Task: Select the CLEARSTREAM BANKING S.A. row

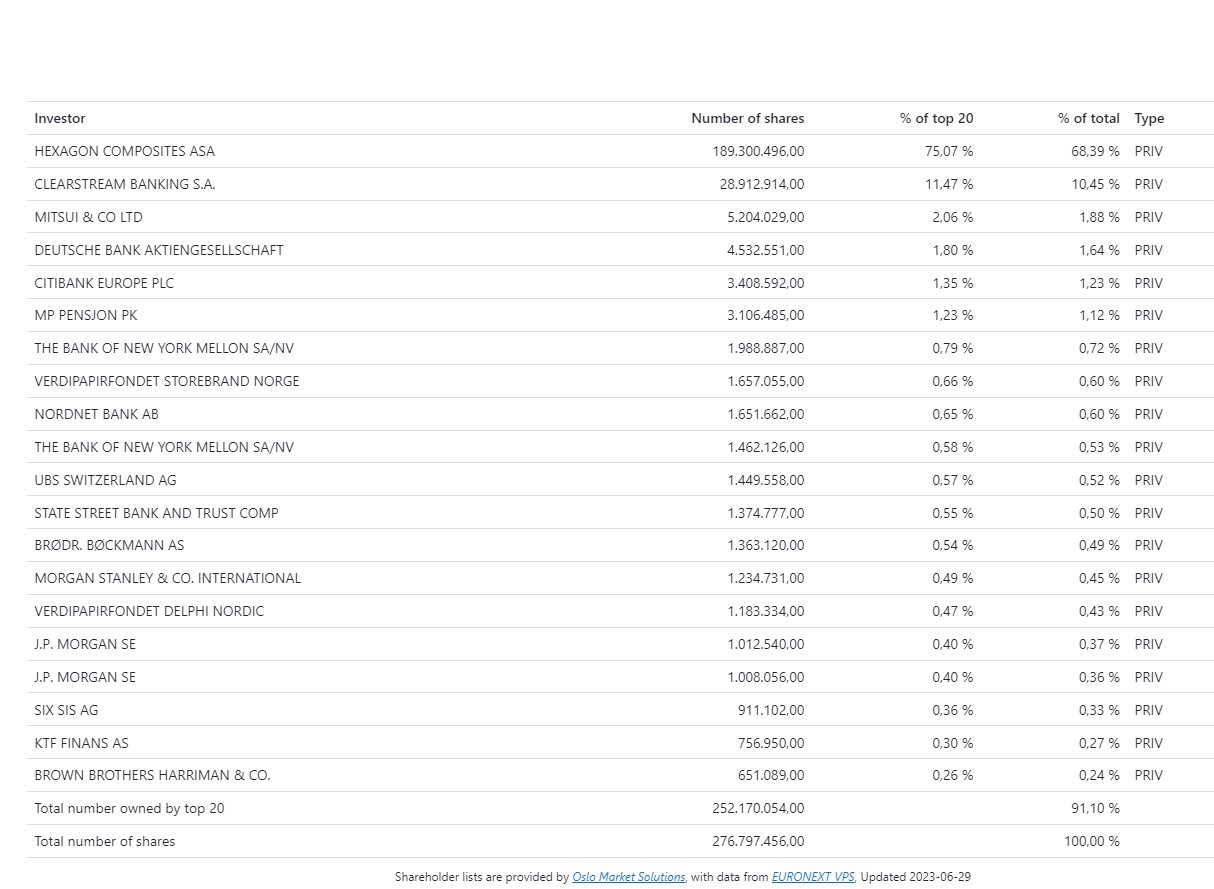Action: pyautogui.click(x=124, y=184)
